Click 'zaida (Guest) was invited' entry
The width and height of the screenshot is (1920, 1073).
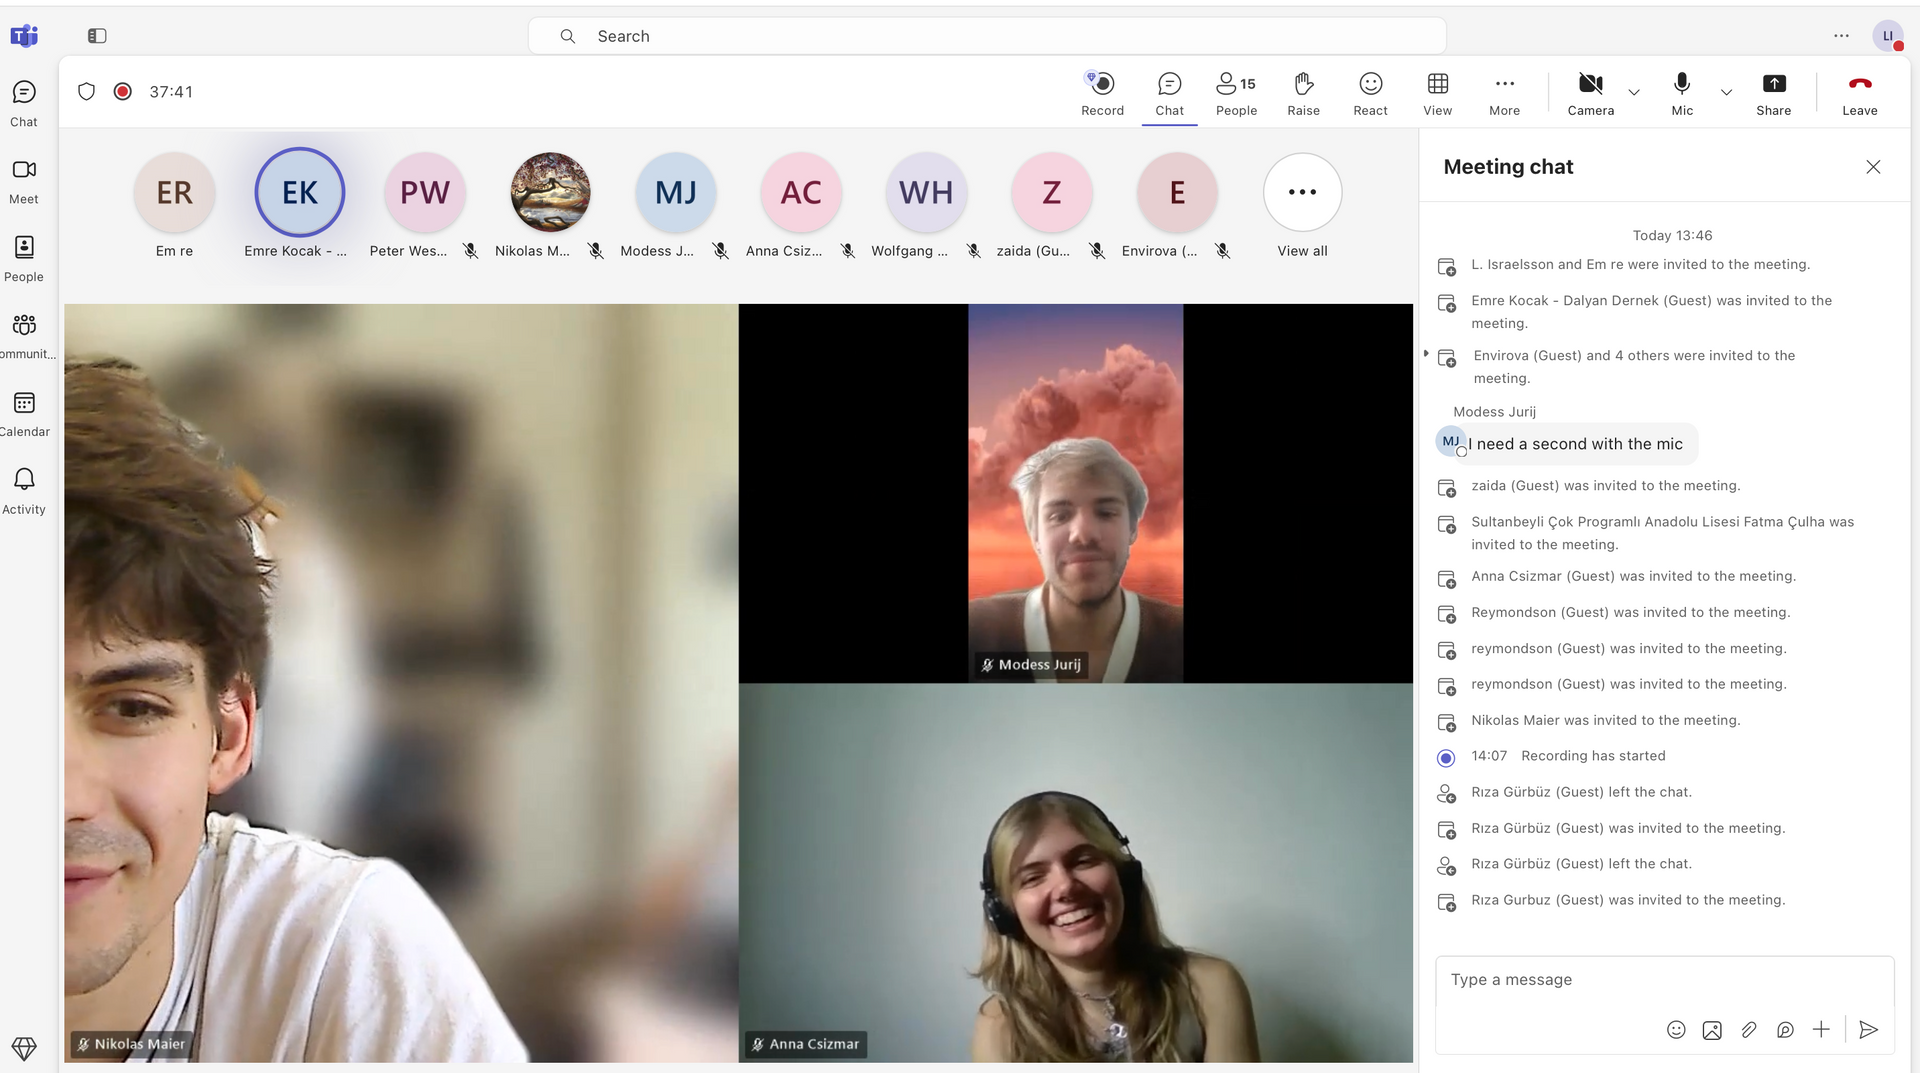pyautogui.click(x=1605, y=486)
